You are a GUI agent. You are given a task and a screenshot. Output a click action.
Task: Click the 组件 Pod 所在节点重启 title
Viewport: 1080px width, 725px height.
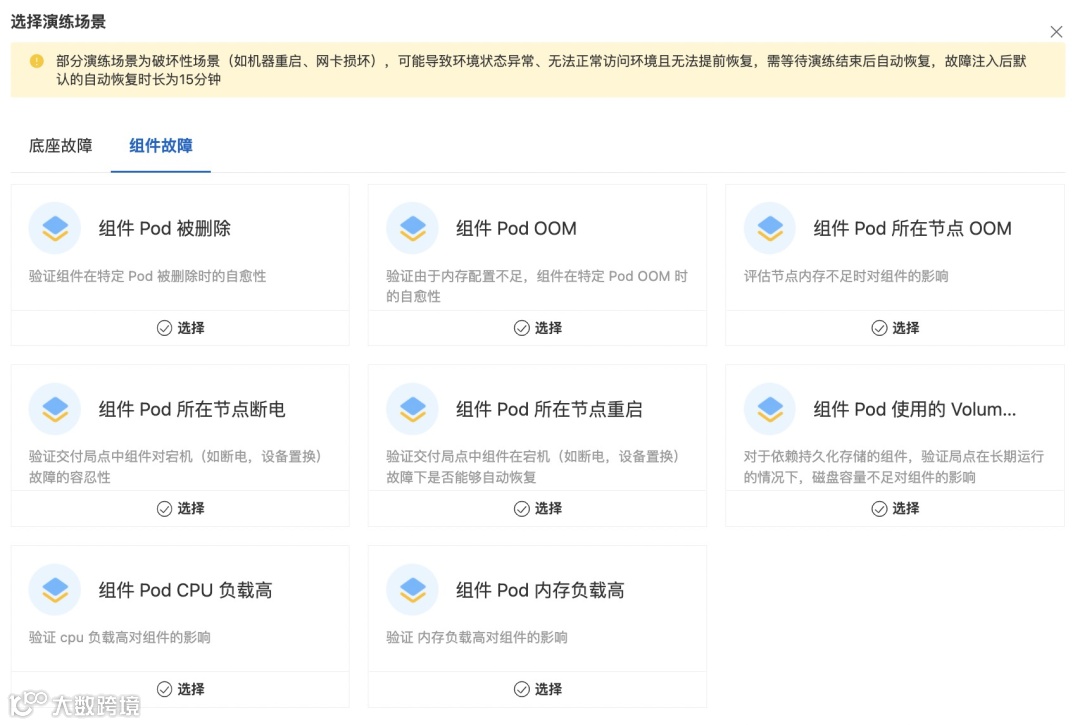coord(550,410)
